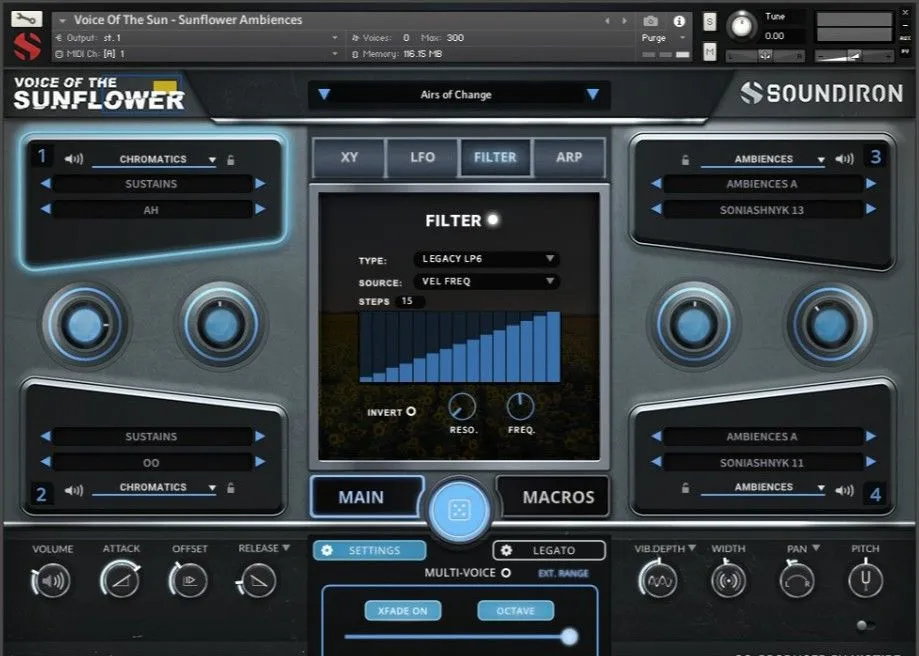Open the MAIN page tab

[366, 497]
